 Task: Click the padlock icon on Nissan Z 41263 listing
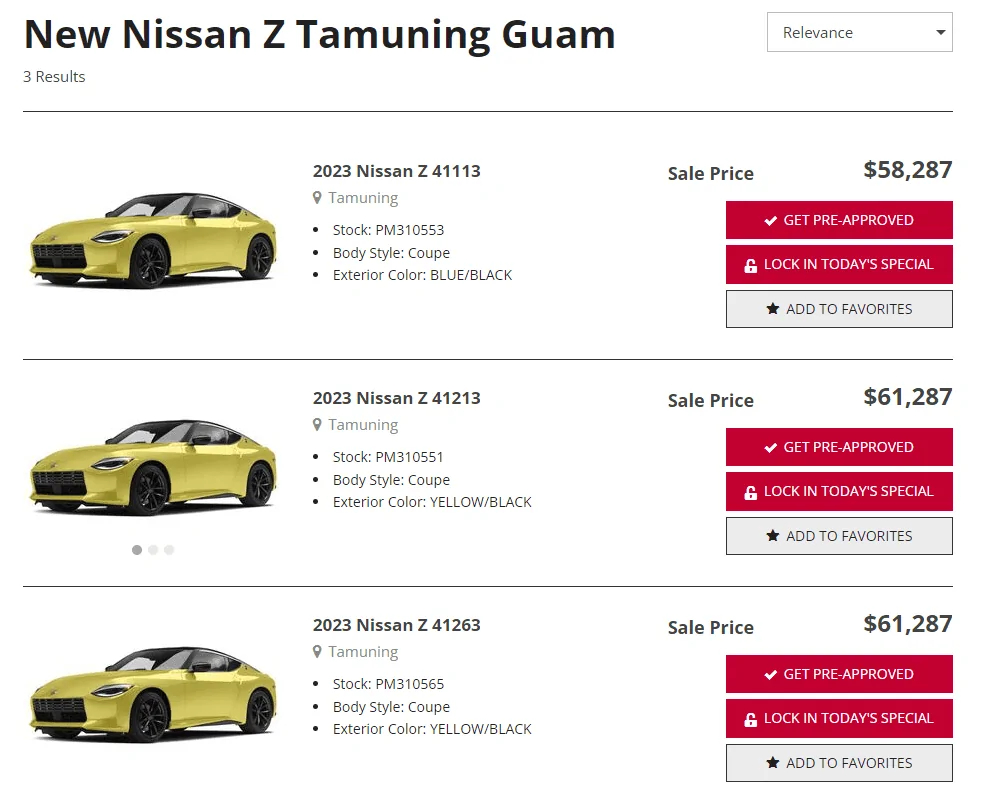coord(750,719)
